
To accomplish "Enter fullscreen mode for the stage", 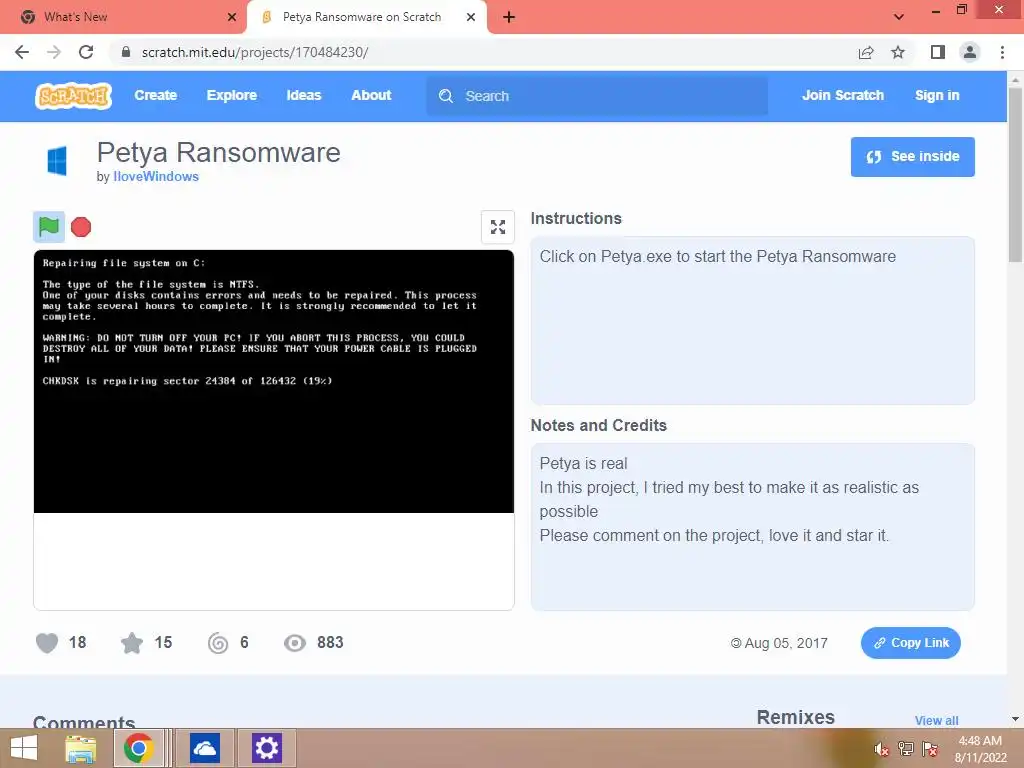I will point(498,227).
